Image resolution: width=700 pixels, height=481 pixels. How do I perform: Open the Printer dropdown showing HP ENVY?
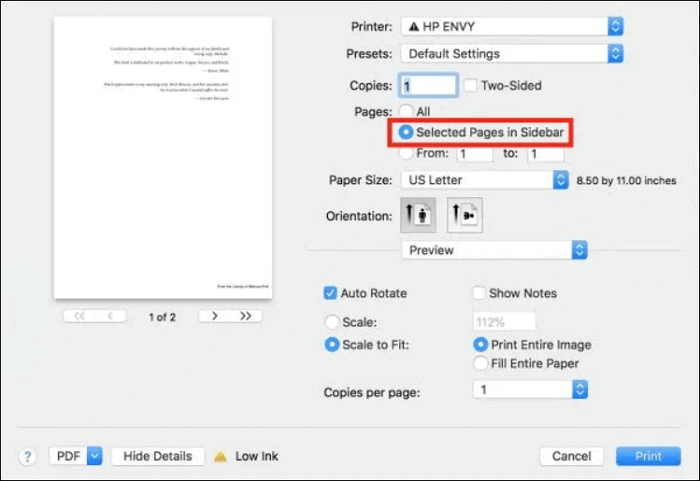pyautogui.click(x=511, y=25)
